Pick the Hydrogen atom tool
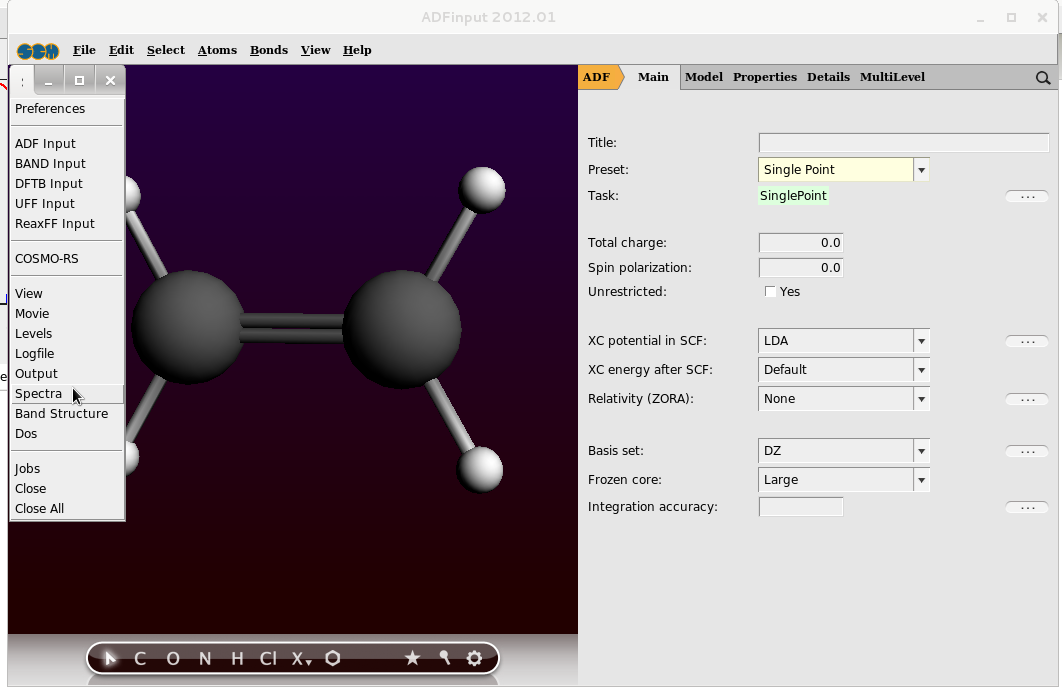The width and height of the screenshot is (1062, 689). (237, 658)
